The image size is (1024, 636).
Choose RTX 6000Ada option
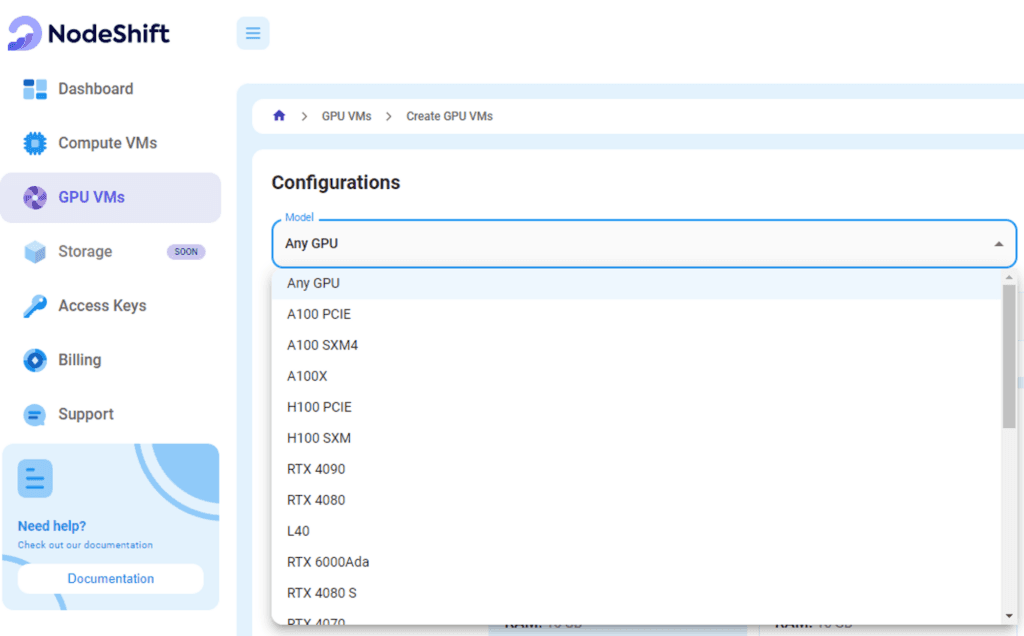(x=637, y=562)
